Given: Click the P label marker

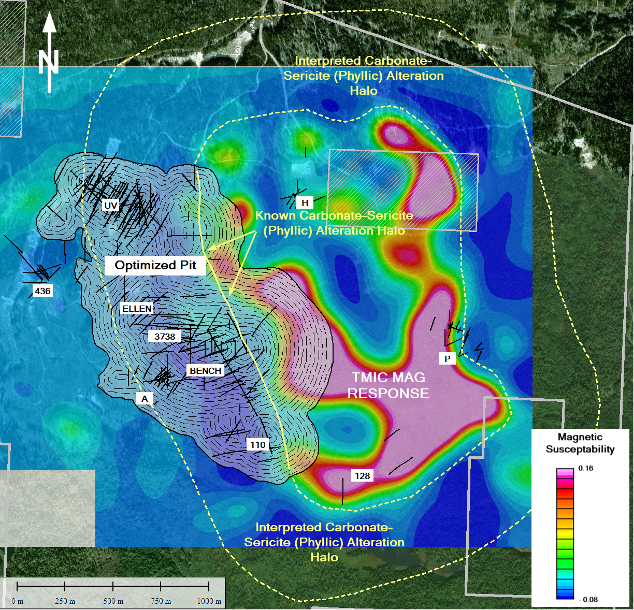Looking at the screenshot, I should 448,358.
